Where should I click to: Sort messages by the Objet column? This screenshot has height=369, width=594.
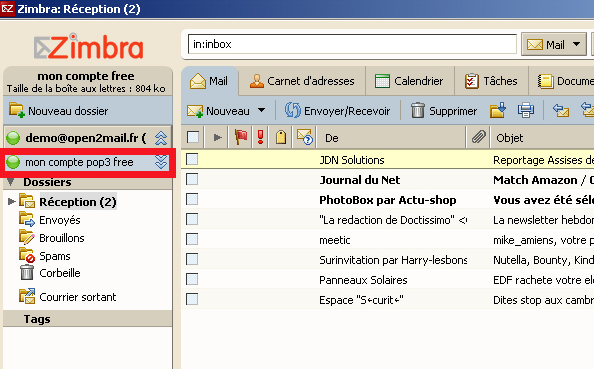click(x=542, y=138)
